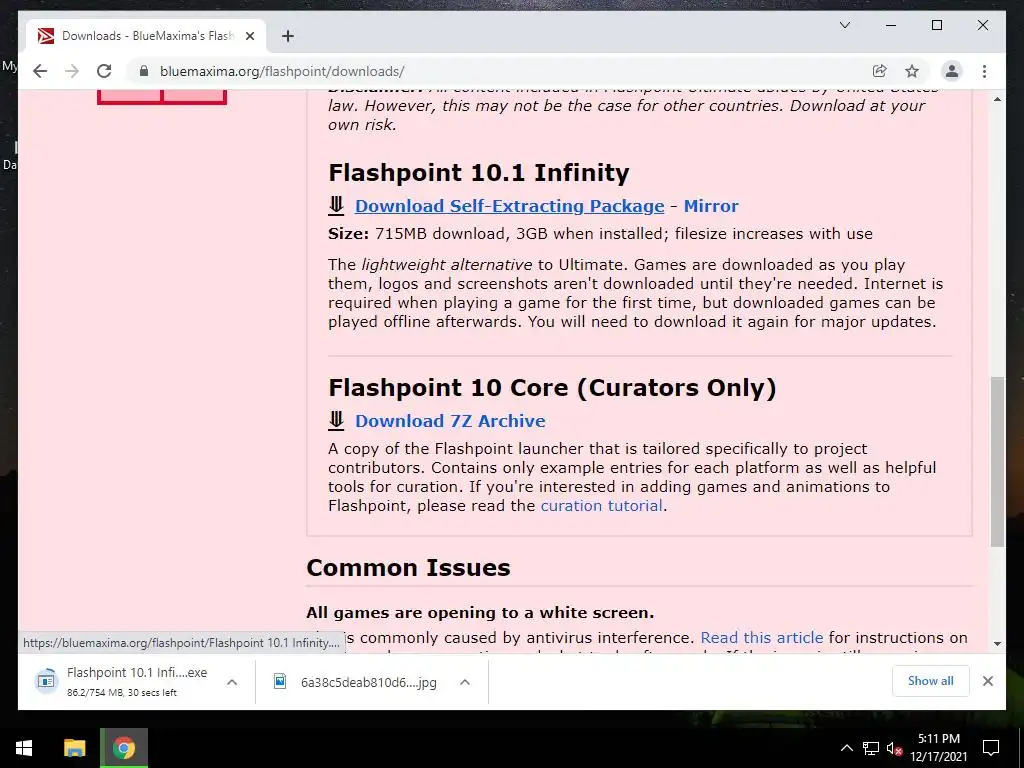Image resolution: width=1024 pixels, height=768 pixels.
Task: Click the page vertical scrollbar thumb
Action: (997, 461)
